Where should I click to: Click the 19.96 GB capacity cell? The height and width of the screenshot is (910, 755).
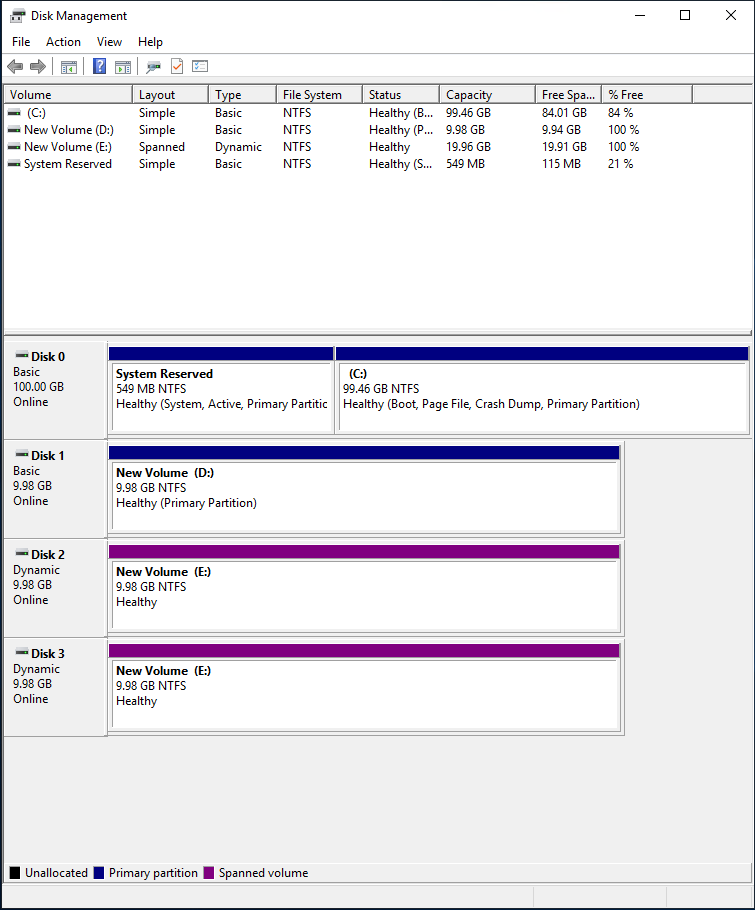(468, 147)
